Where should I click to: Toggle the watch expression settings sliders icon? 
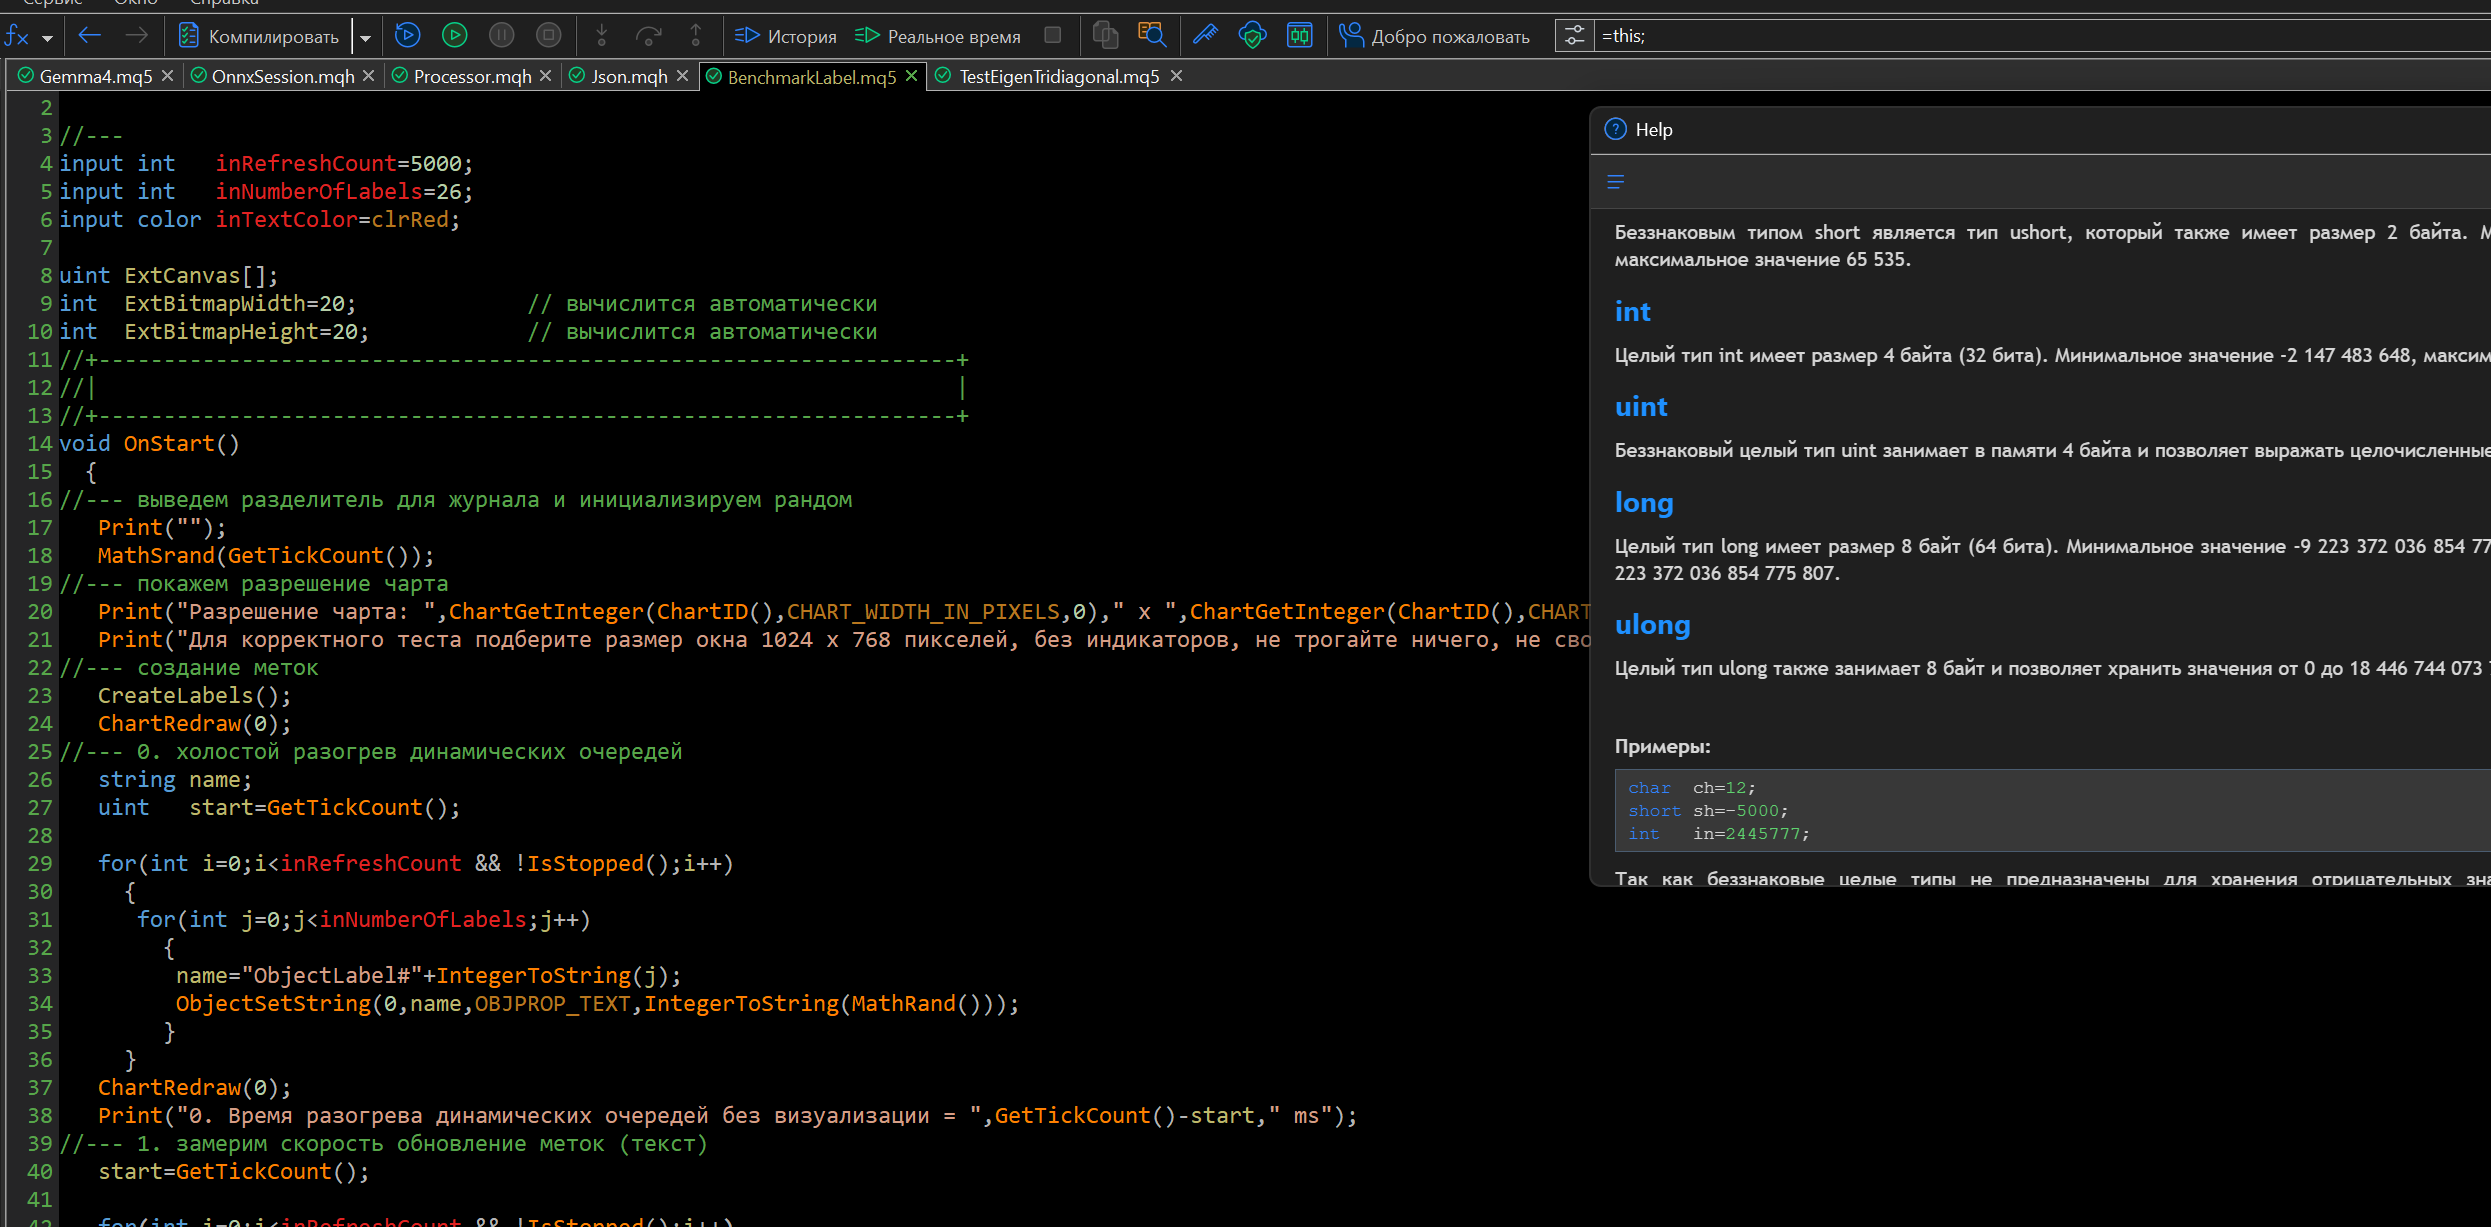point(1574,36)
